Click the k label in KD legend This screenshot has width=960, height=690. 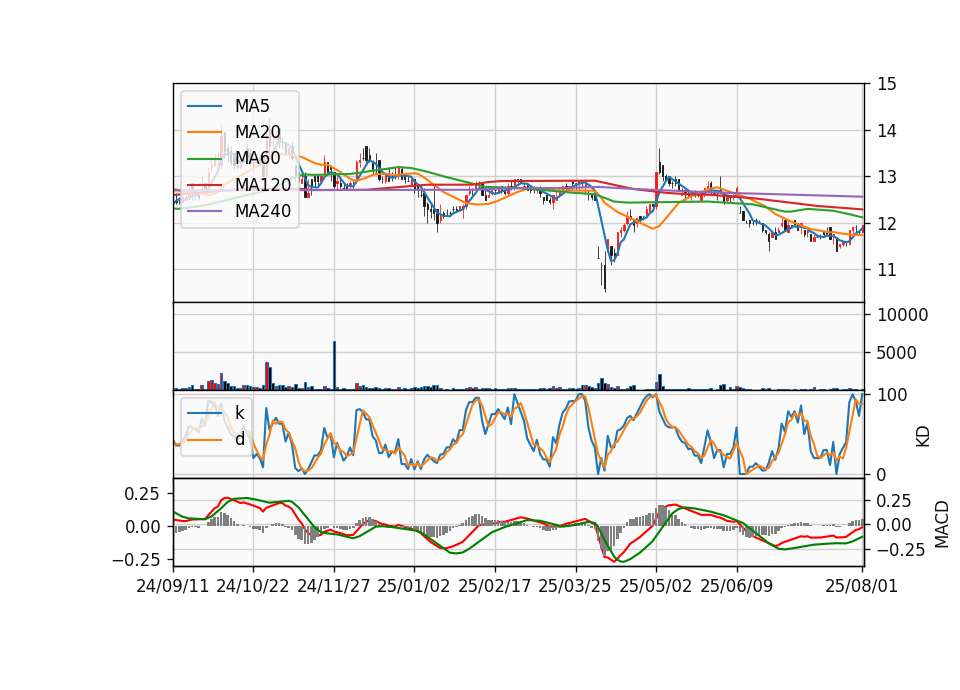(x=239, y=413)
